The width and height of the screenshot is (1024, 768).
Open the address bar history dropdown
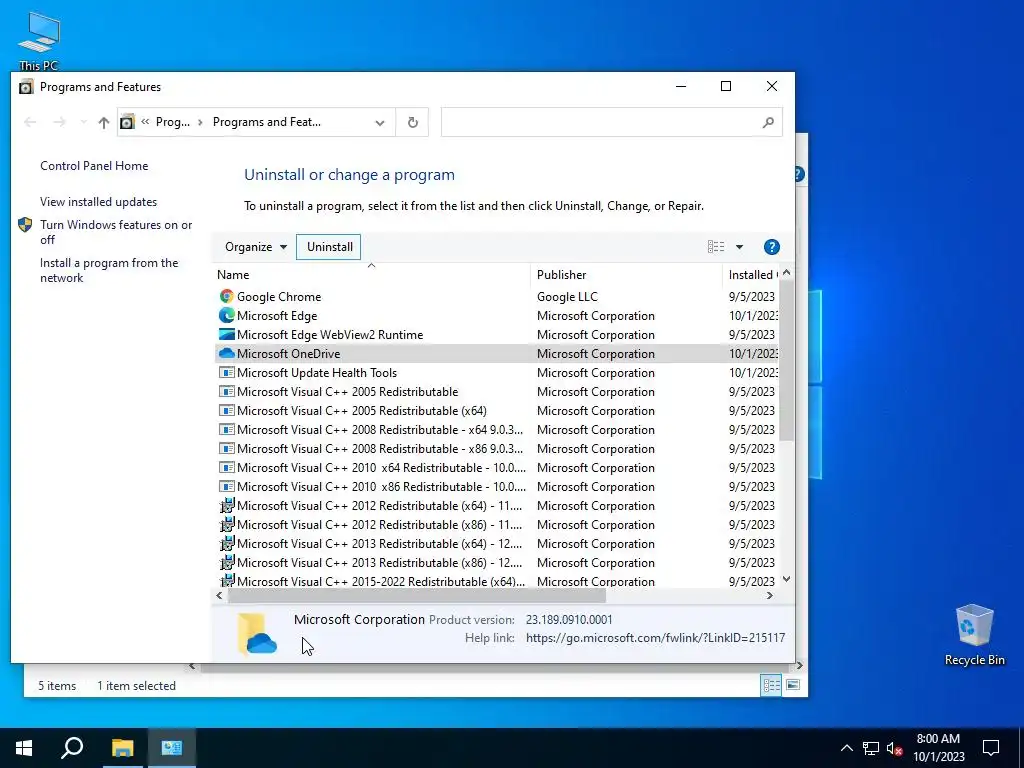click(x=379, y=122)
